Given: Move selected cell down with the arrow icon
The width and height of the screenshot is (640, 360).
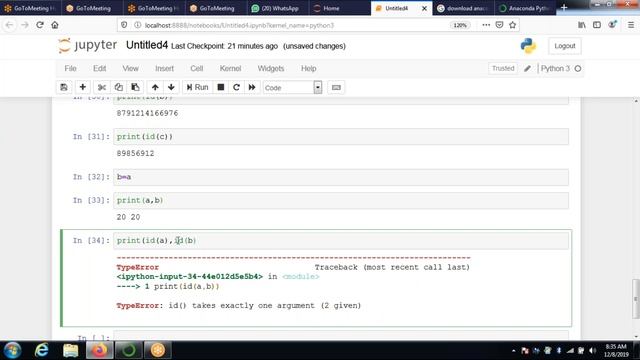Looking at the screenshot, I should [x=171, y=87].
